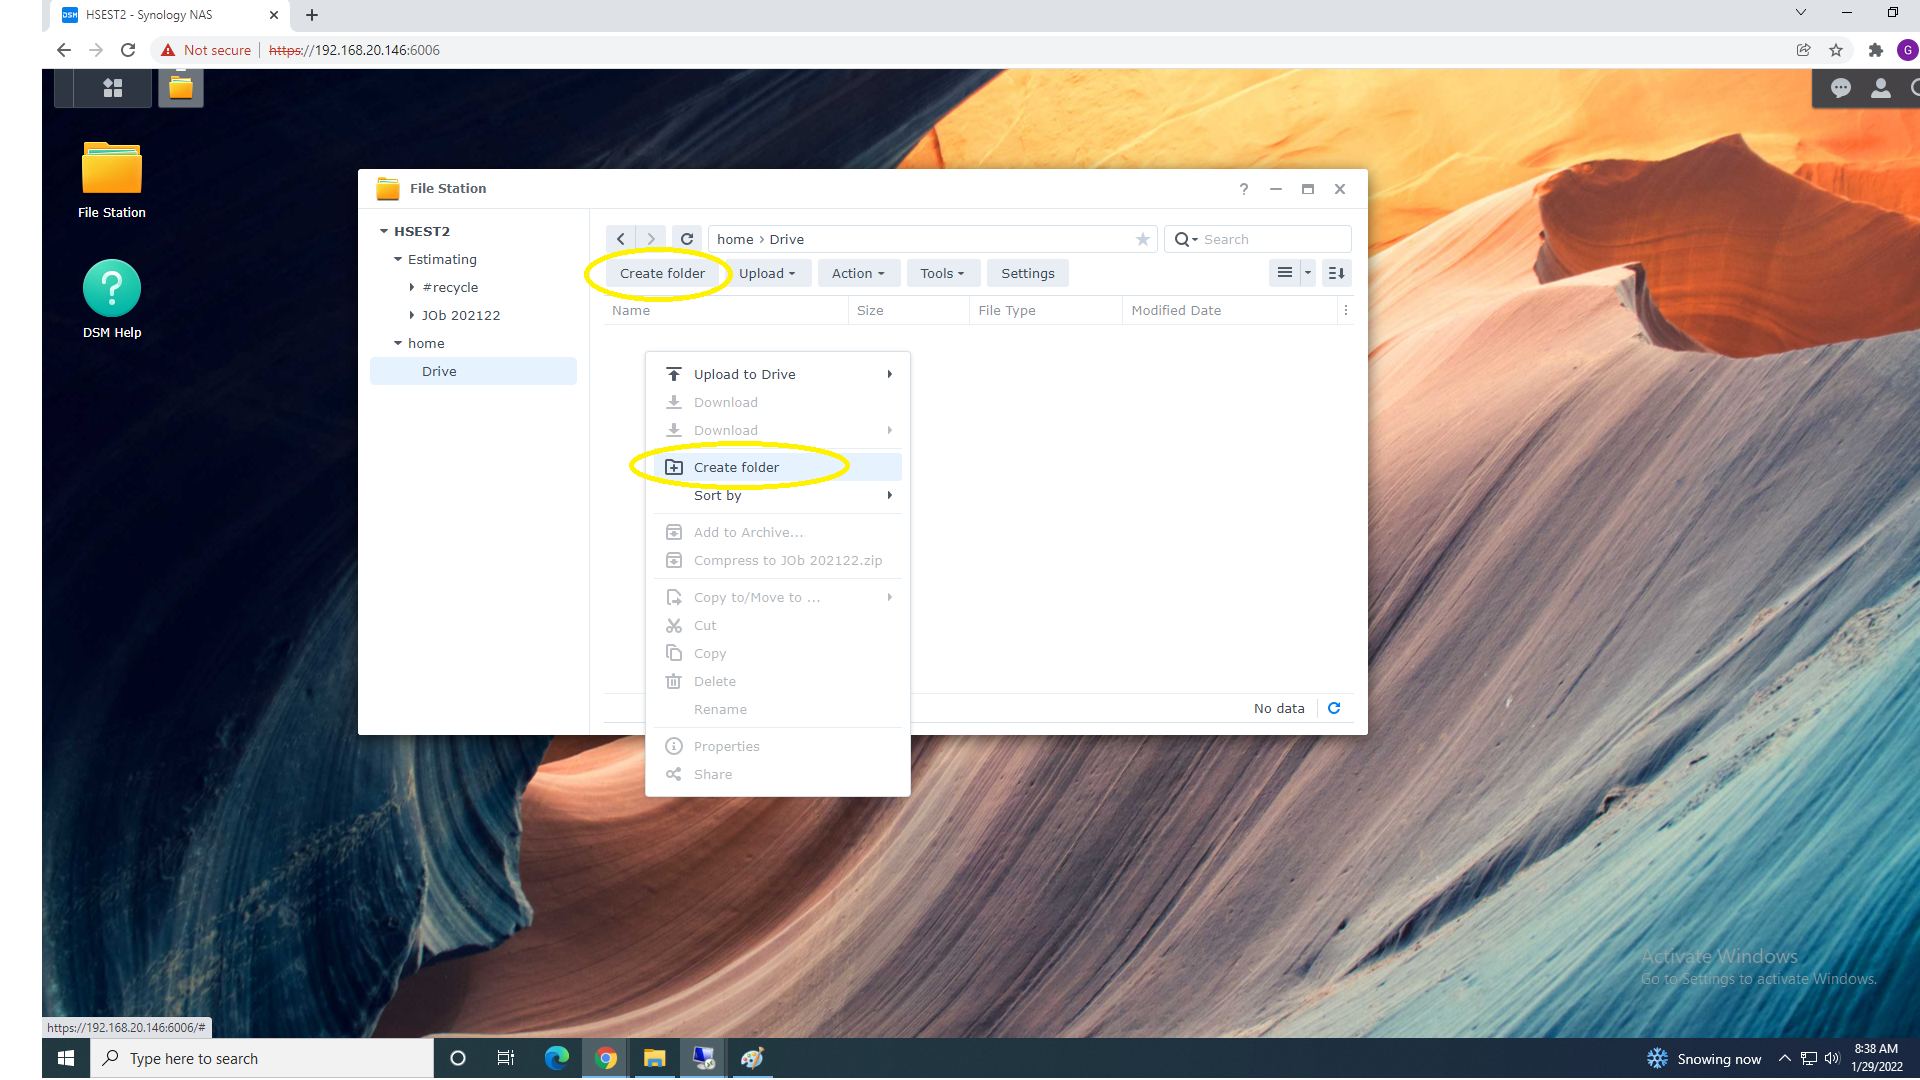Click the Create folder toolbar button

click(662, 273)
